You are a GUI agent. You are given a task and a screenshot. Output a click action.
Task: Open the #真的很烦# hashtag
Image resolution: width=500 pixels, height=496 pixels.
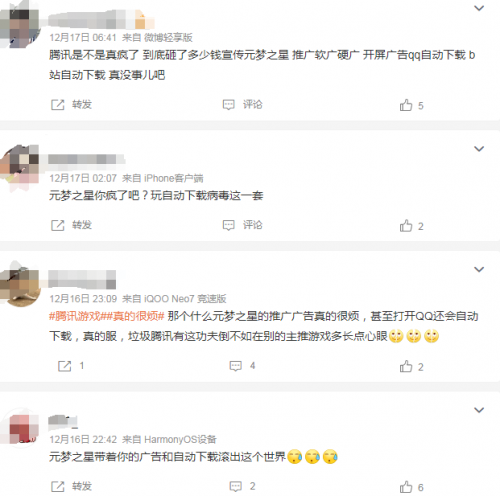(135, 316)
